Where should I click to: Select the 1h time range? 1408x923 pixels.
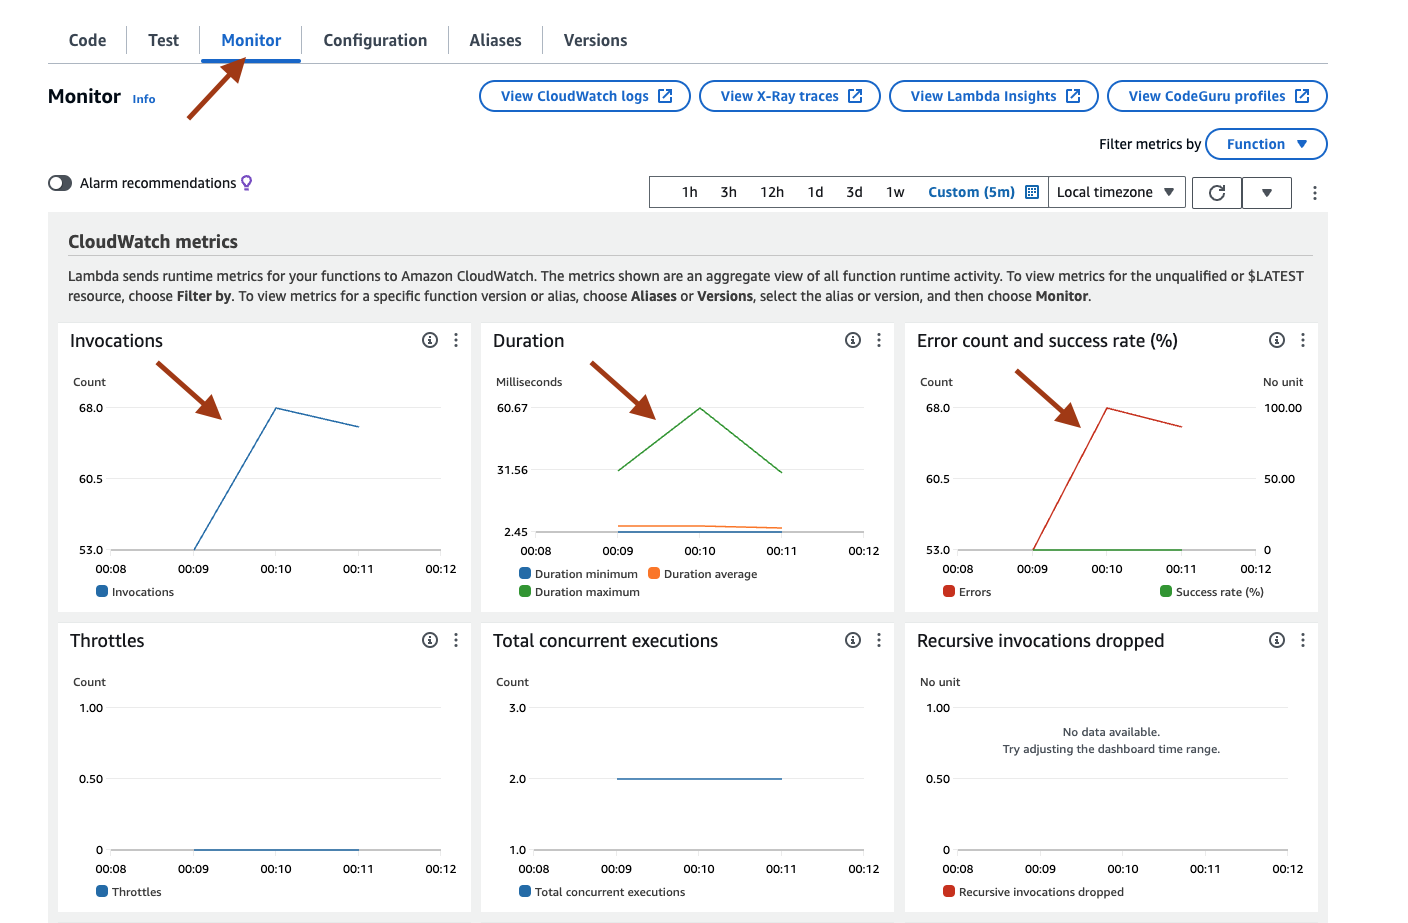click(690, 192)
